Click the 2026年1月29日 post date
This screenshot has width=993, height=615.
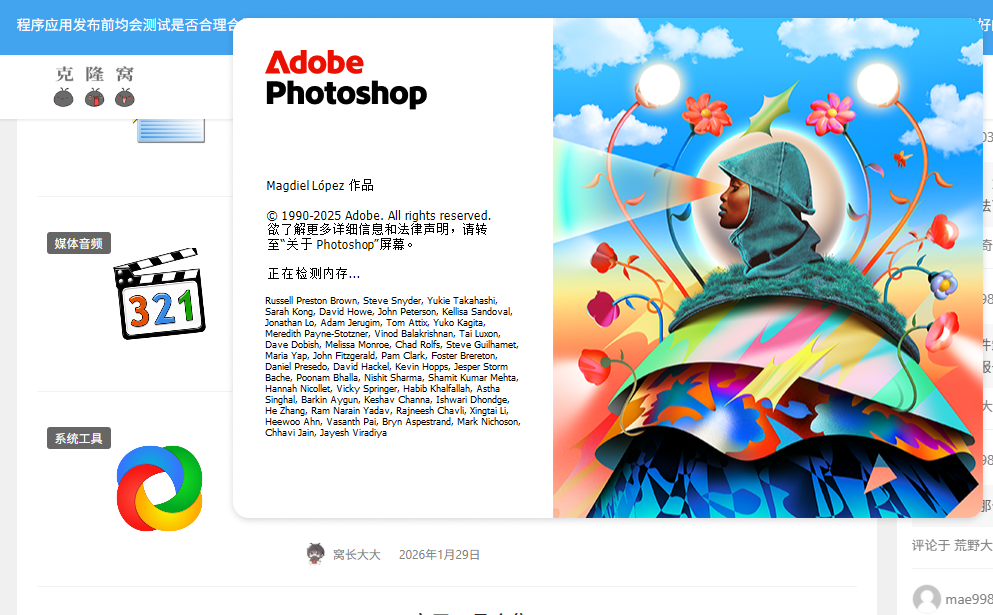[439, 555]
